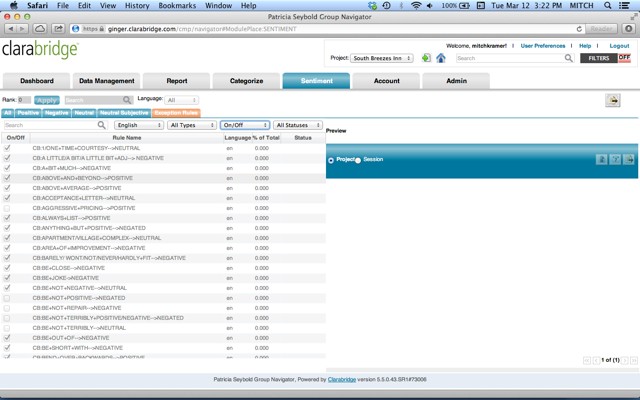Reload the page with the address bar icon

point(579,29)
